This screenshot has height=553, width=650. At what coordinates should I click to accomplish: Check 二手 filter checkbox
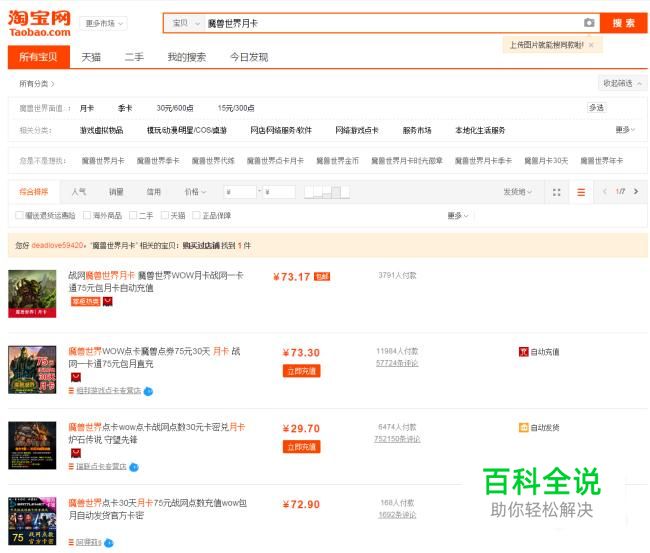pyautogui.click(x=133, y=215)
